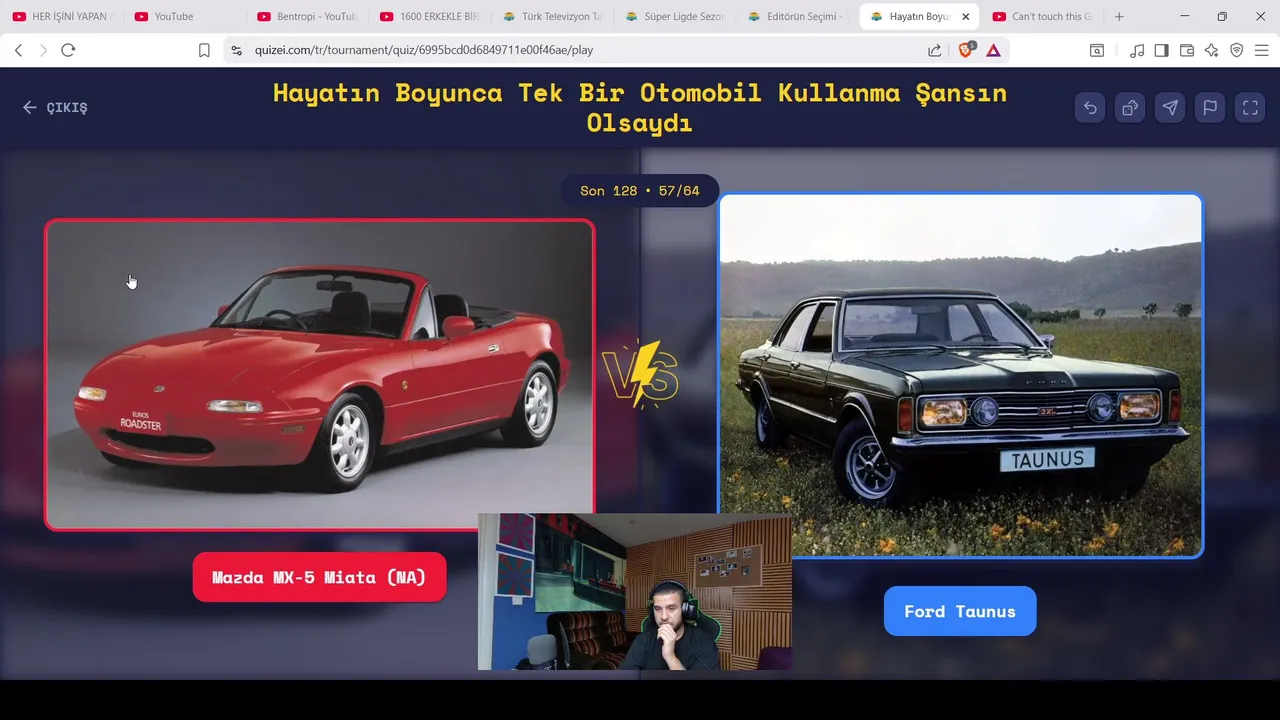Open Brave Shields lion icon

(x=966, y=50)
